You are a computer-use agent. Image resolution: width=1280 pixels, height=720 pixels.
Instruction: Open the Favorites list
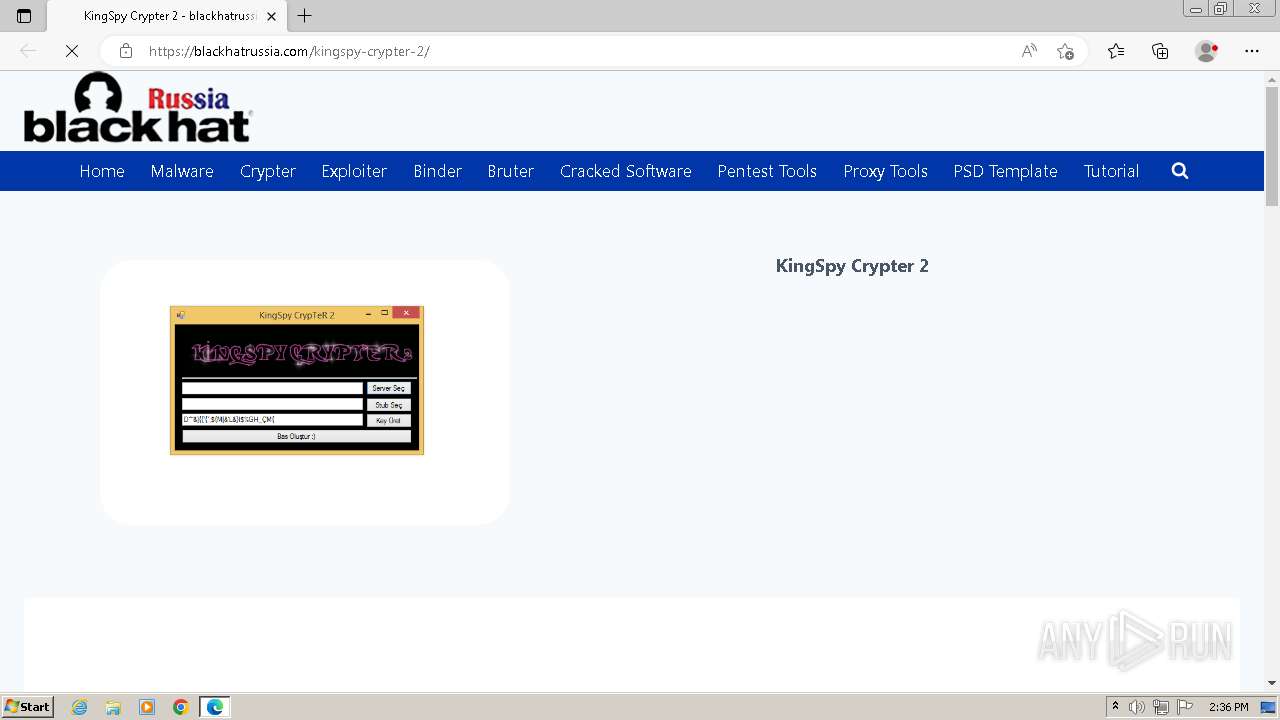click(x=1116, y=51)
